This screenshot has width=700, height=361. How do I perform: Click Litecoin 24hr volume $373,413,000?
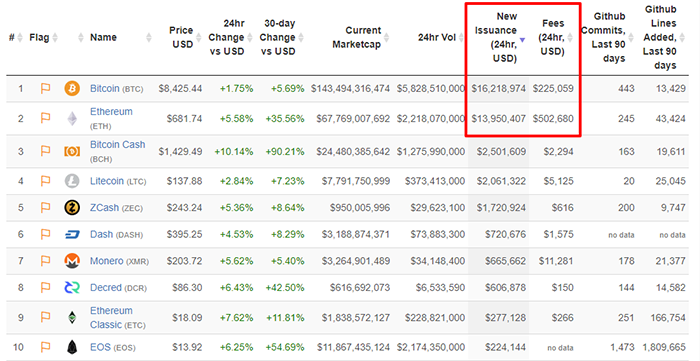(435, 181)
